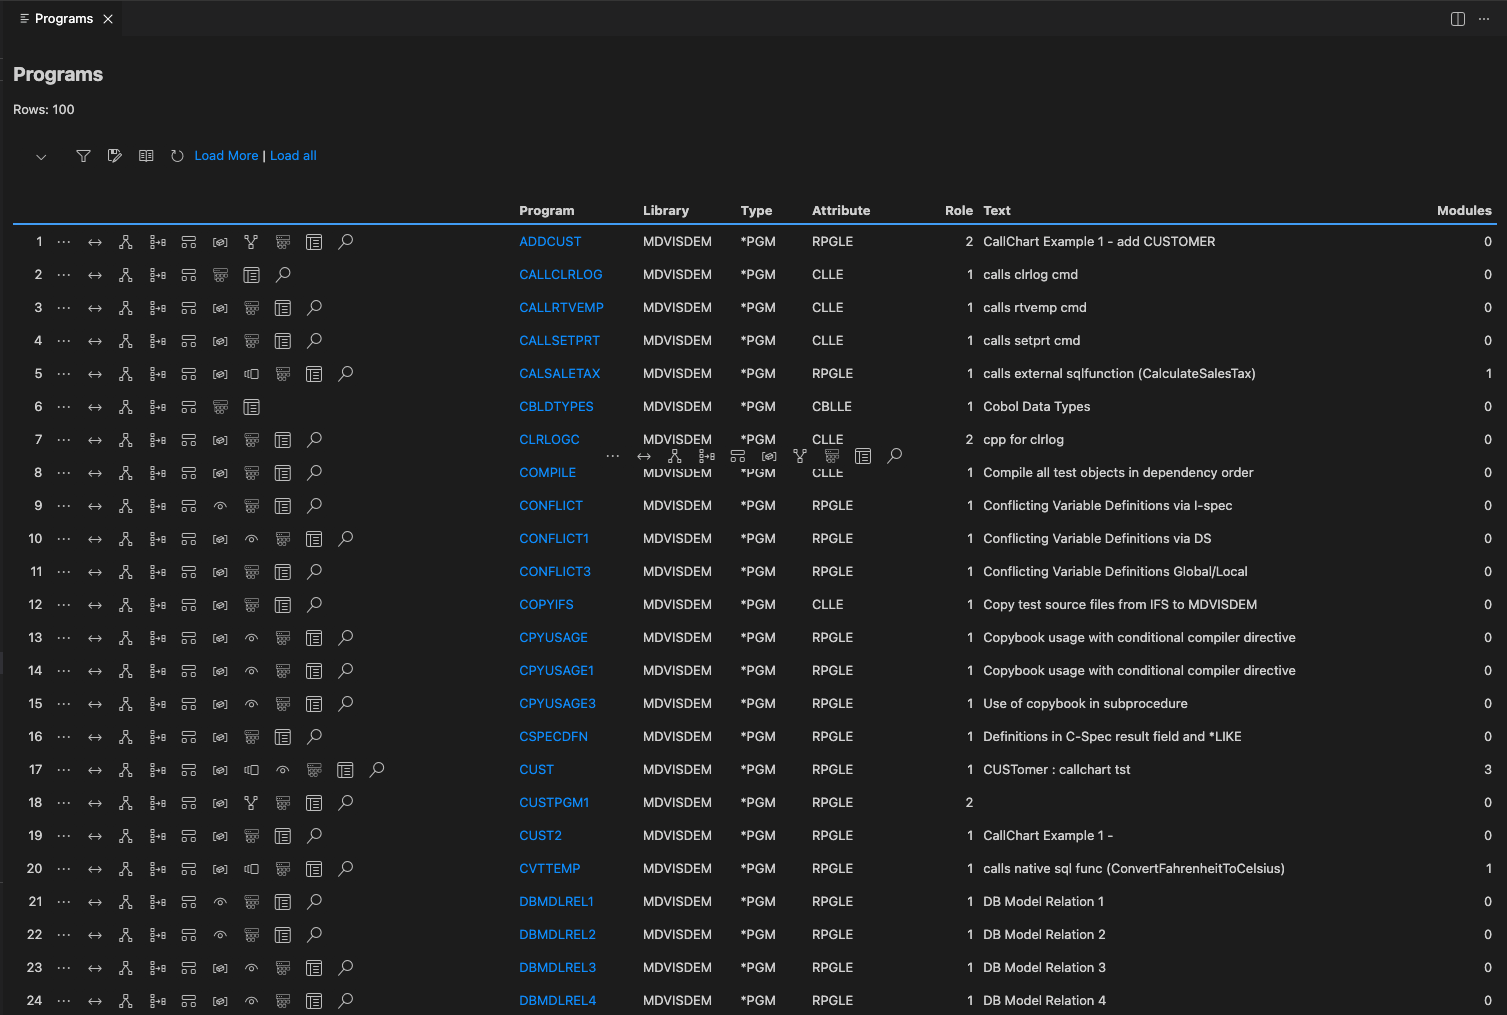Click the eye icon in the DBMDLREL3 row
This screenshot has width=1507, height=1015.
pos(251,968)
